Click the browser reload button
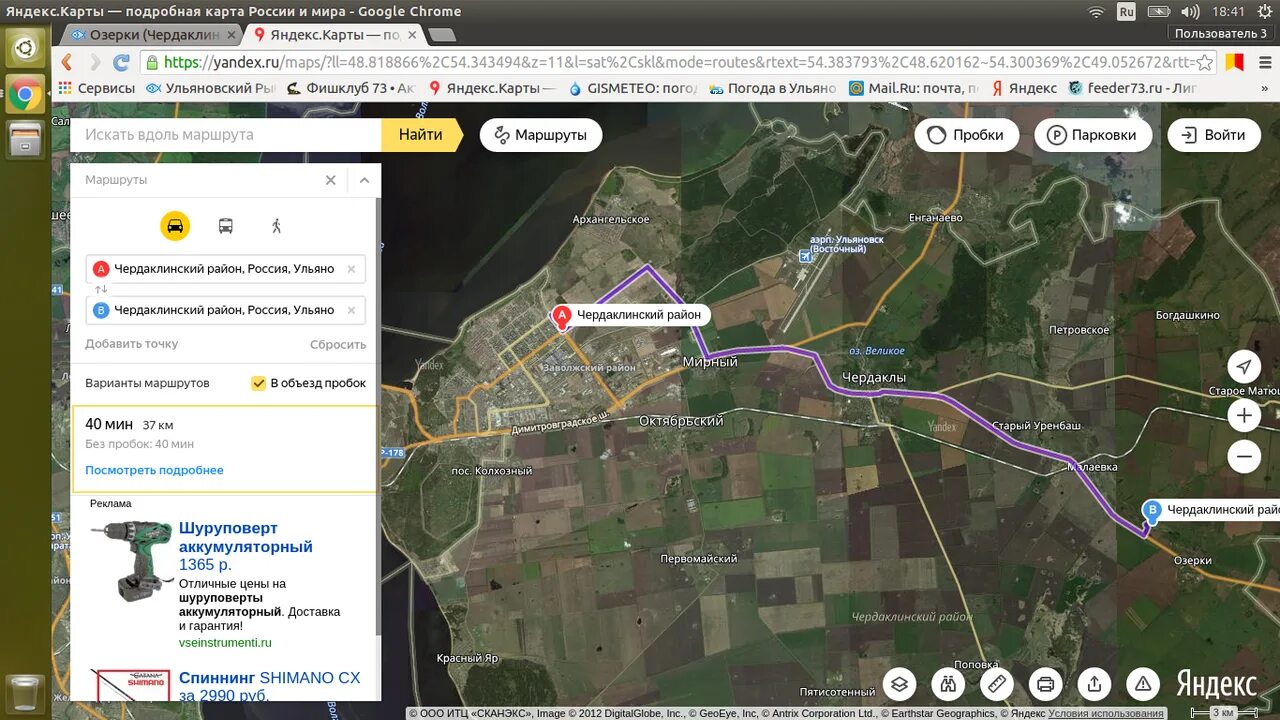 pyautogui.click(x=121, y=62)
